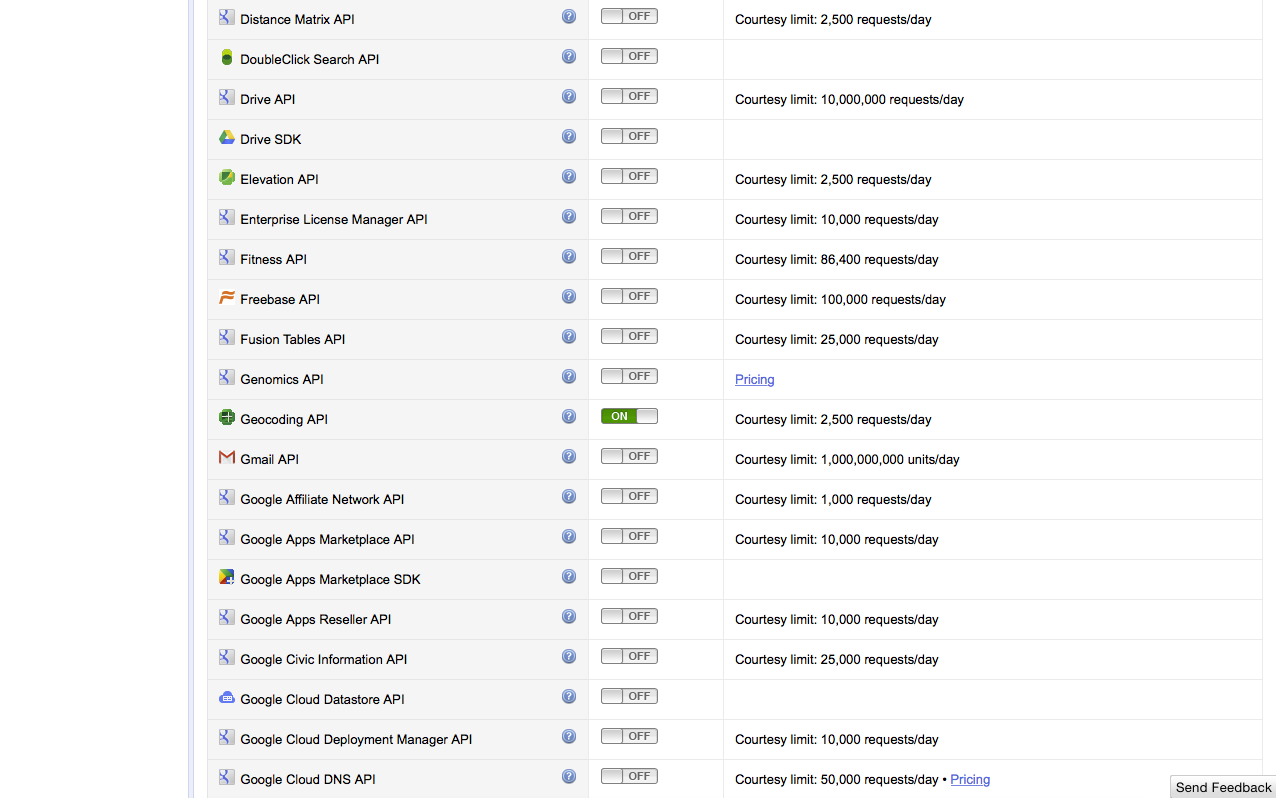
Task: Open the Genomics API Pricing link
Action: [x=754, y=379]
